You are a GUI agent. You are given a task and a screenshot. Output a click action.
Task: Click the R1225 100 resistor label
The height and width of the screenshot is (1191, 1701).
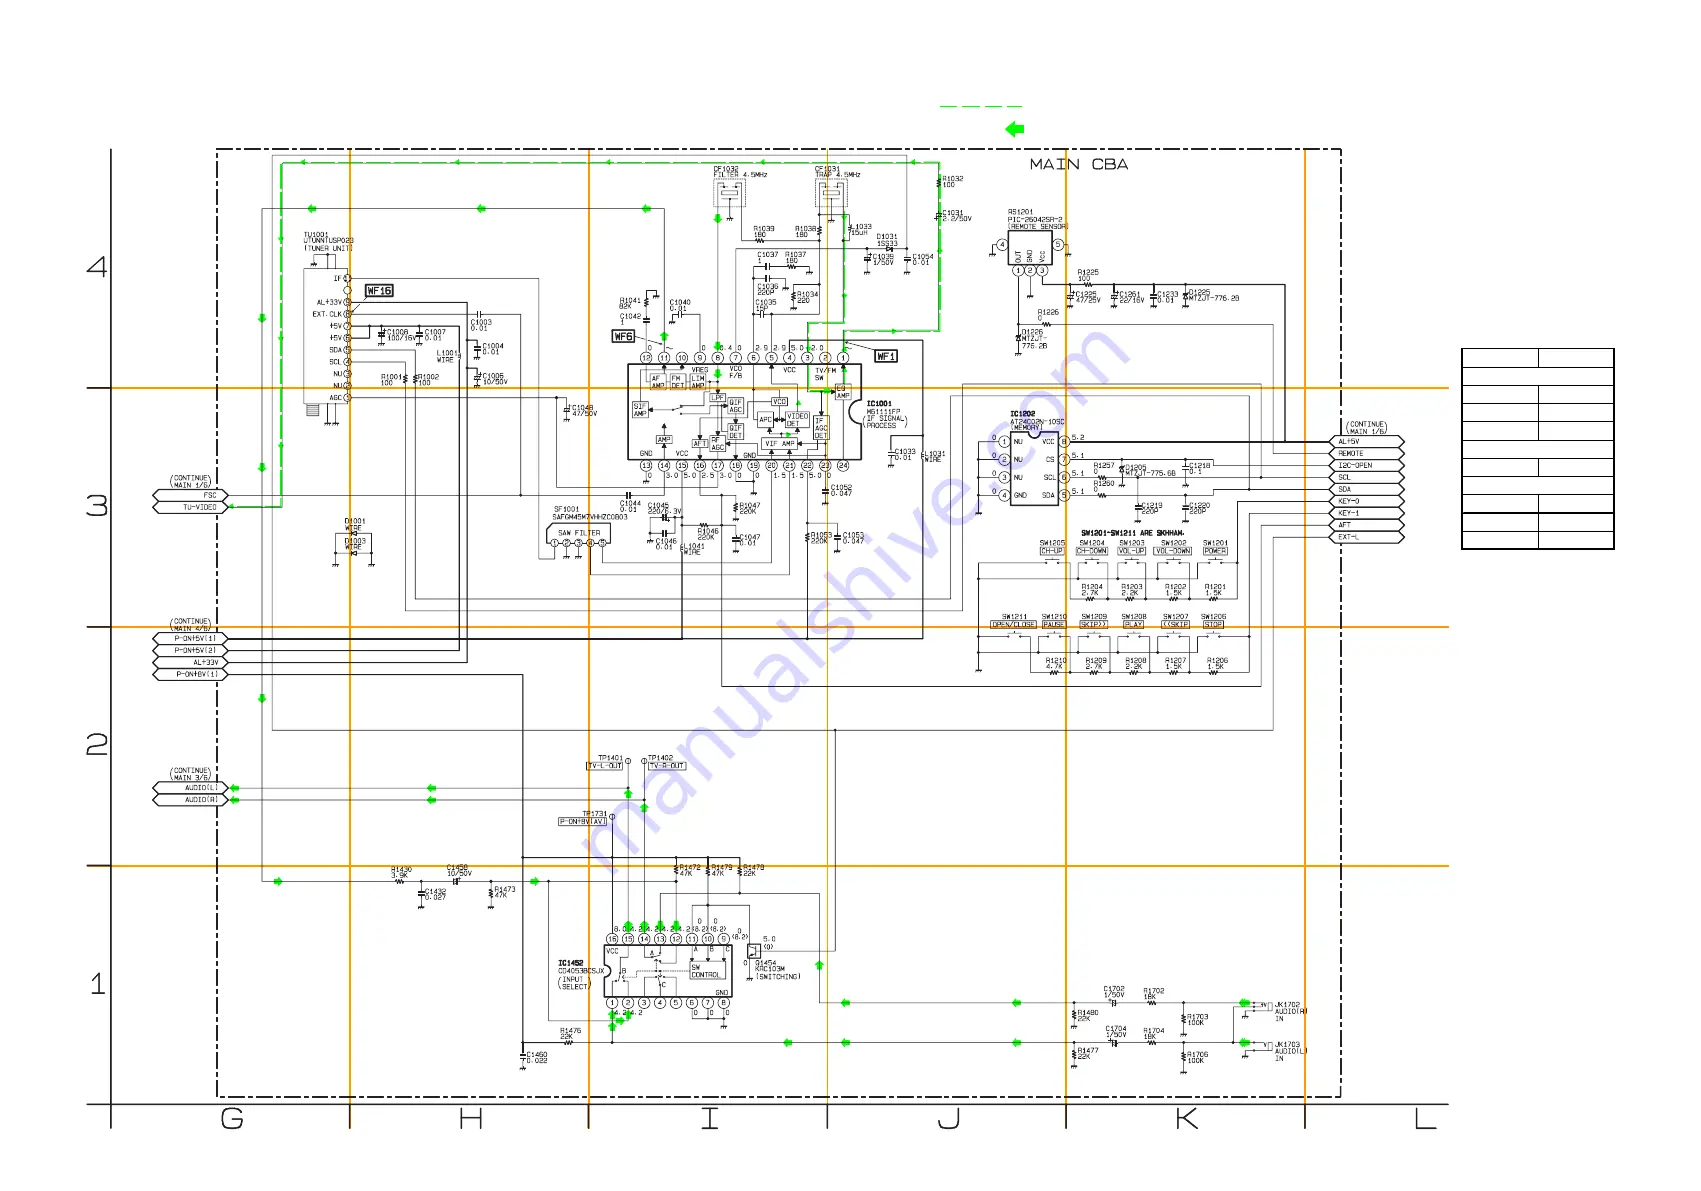point(1088,275)
